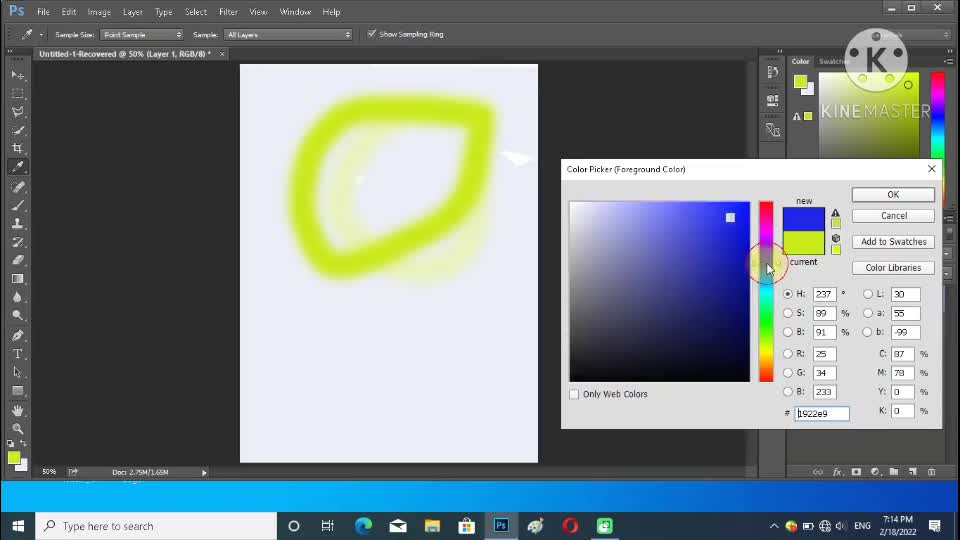Image resolution: width=960 pixels, height=540 pixels.
Task: Click the Add to Swatches button
Action: (x=893, y=242)
